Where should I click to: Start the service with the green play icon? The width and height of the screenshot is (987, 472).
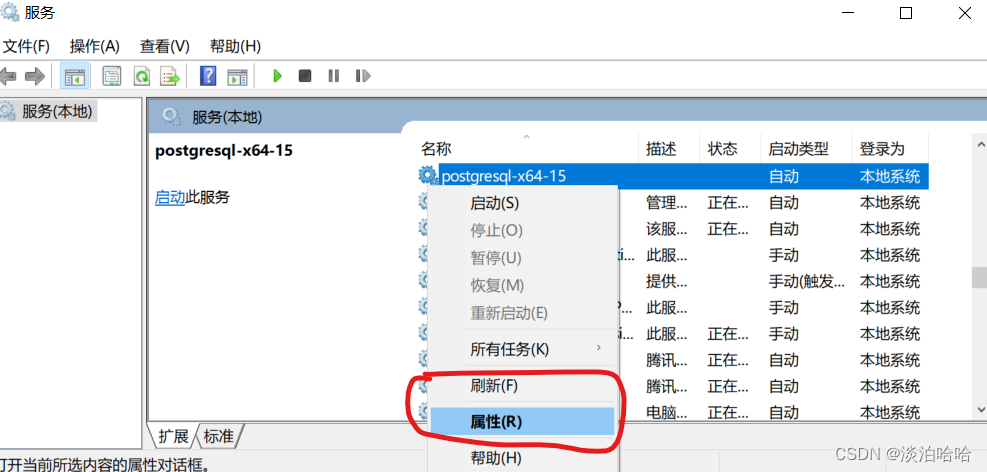pyautogui.click(x=277, y=76)
